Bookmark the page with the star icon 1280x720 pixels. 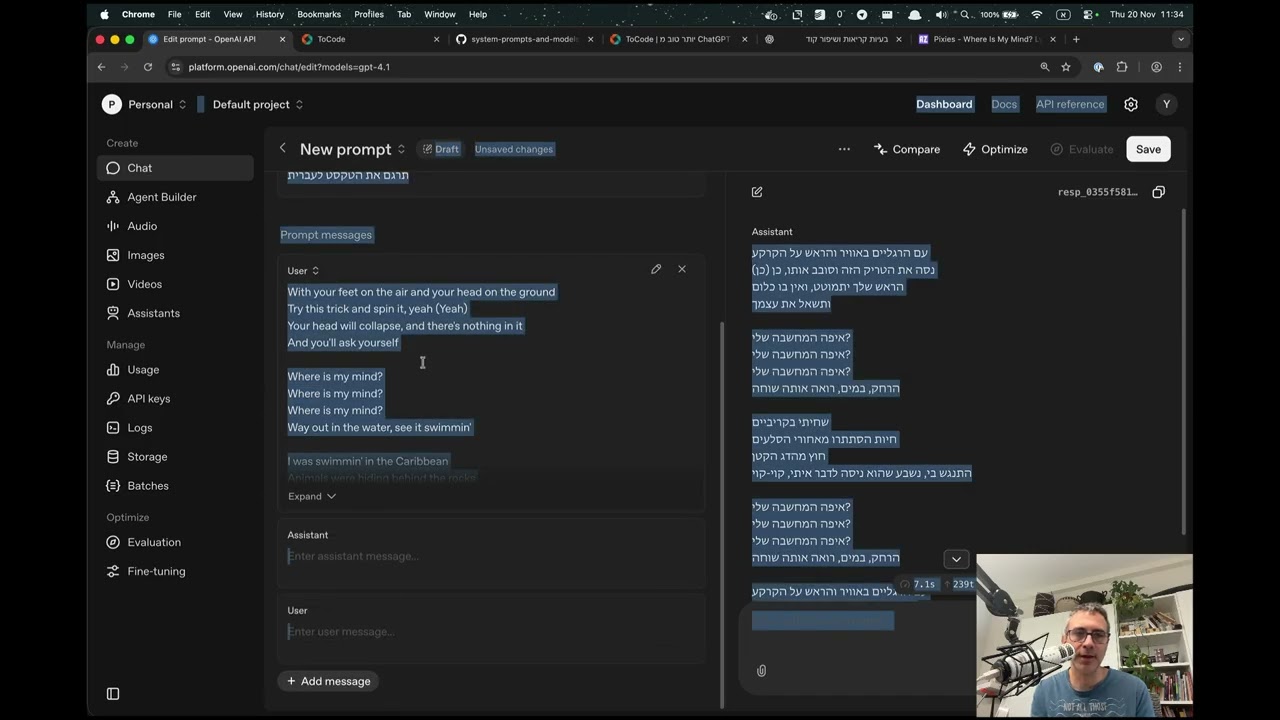click(1066, 67)
